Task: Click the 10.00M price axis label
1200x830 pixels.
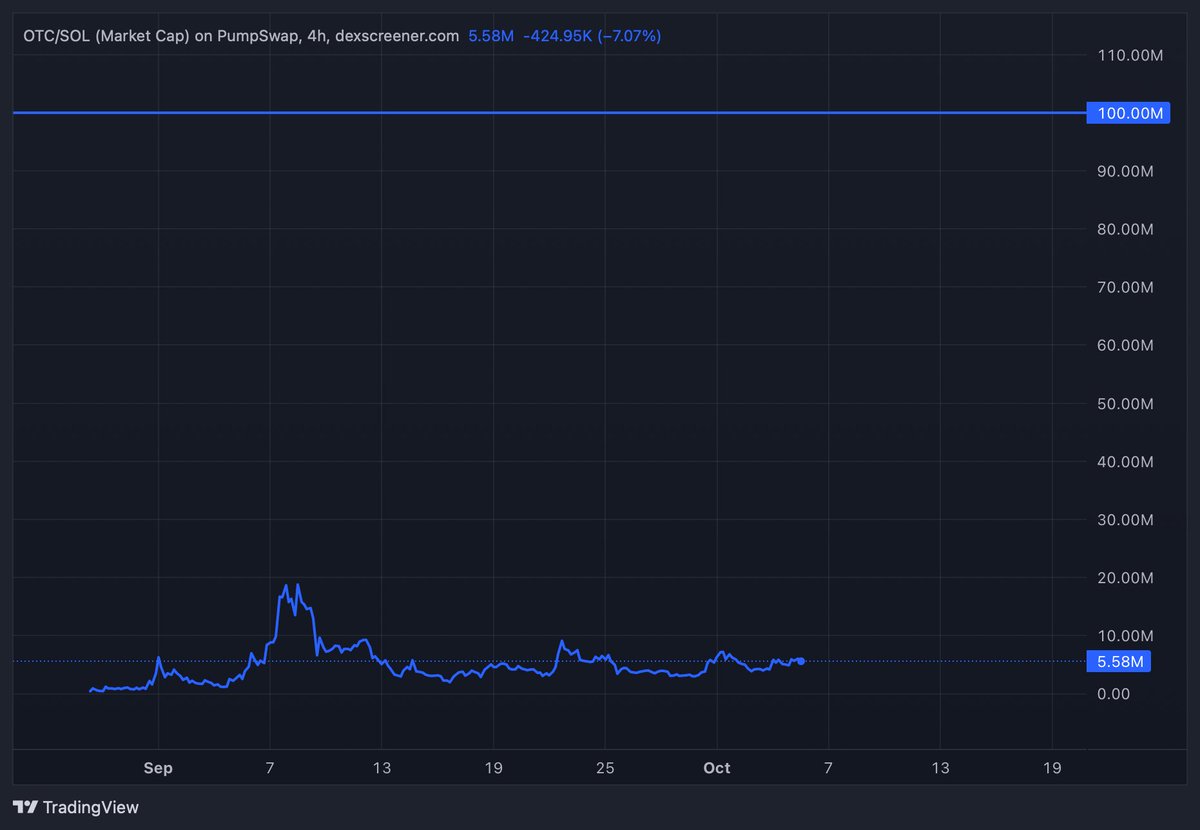Action: point(1126,635)
